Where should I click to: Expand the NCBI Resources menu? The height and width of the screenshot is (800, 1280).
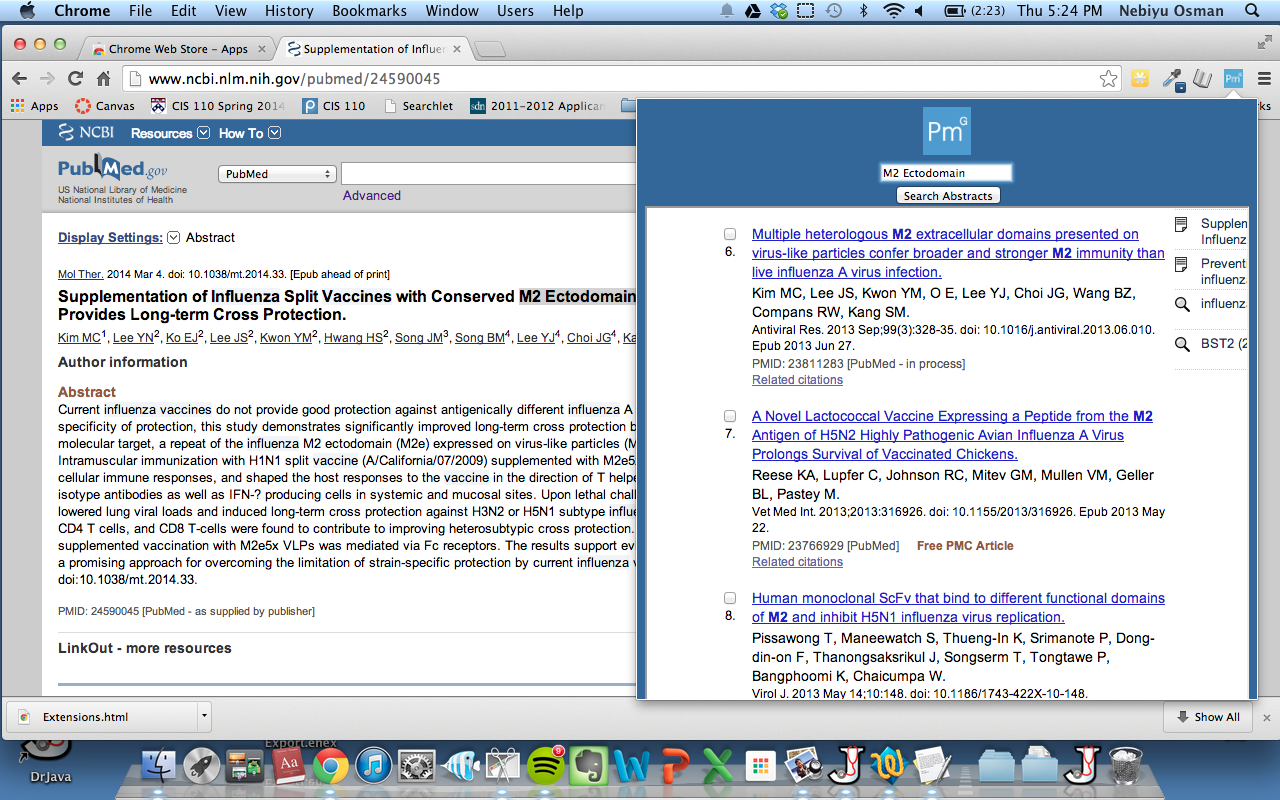(170, 133)
